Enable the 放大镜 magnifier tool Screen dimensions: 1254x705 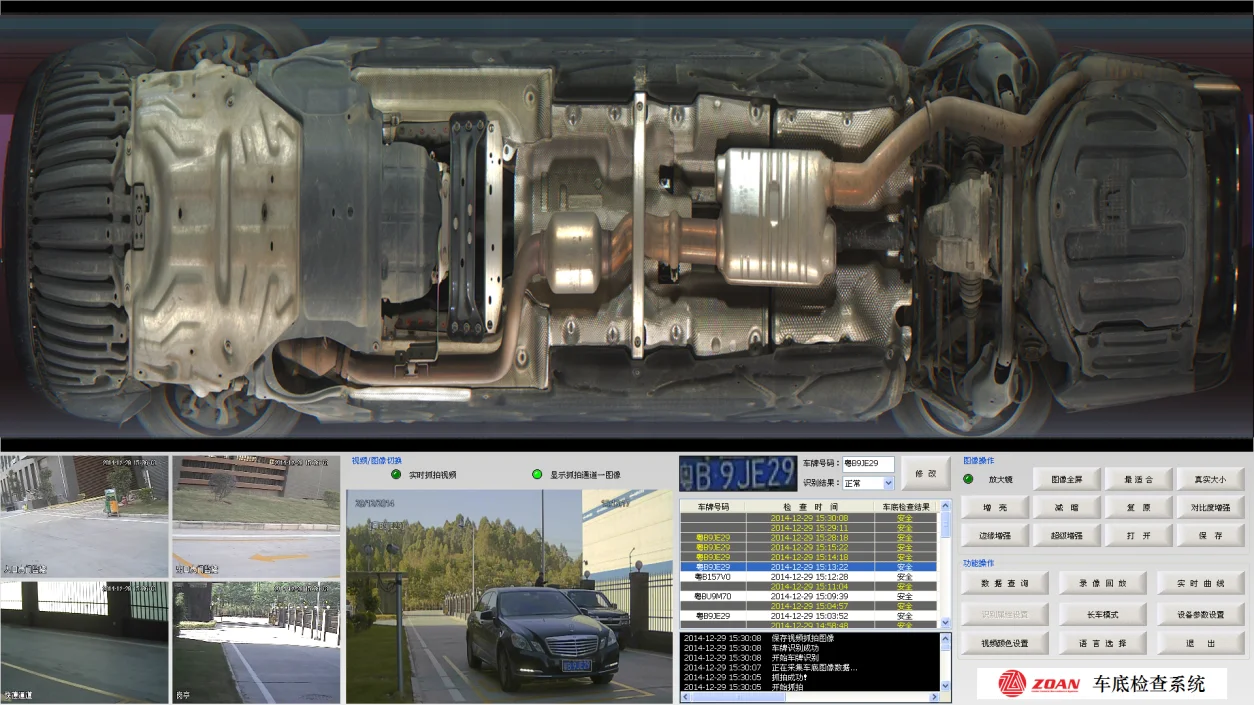[x=968, y=478]
